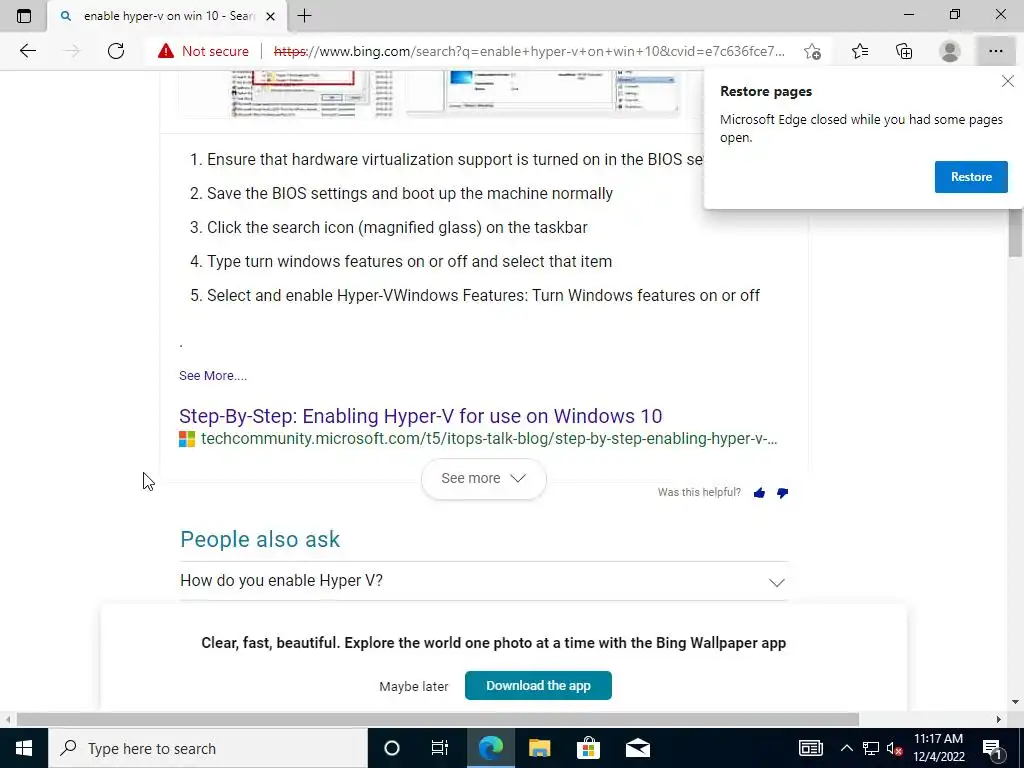Go back with the back arrow
Viewport: 1024px width, 768px height.
[27, 51]
